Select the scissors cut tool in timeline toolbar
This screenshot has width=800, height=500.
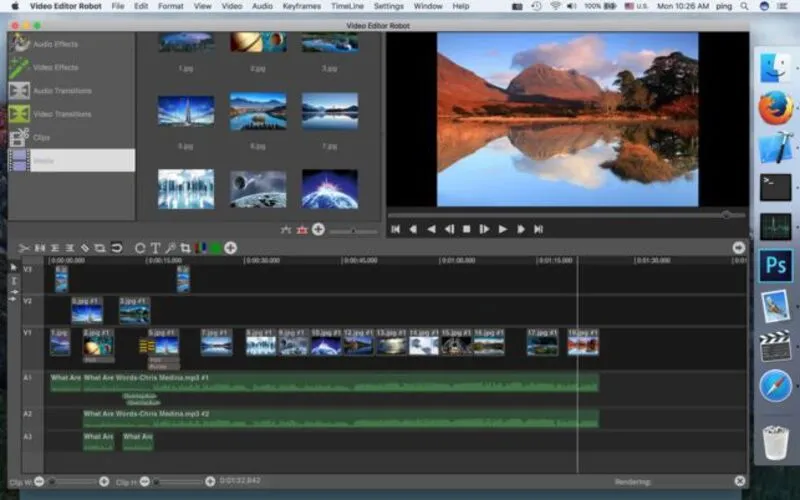pyautogui.click(x=24, y=247)
